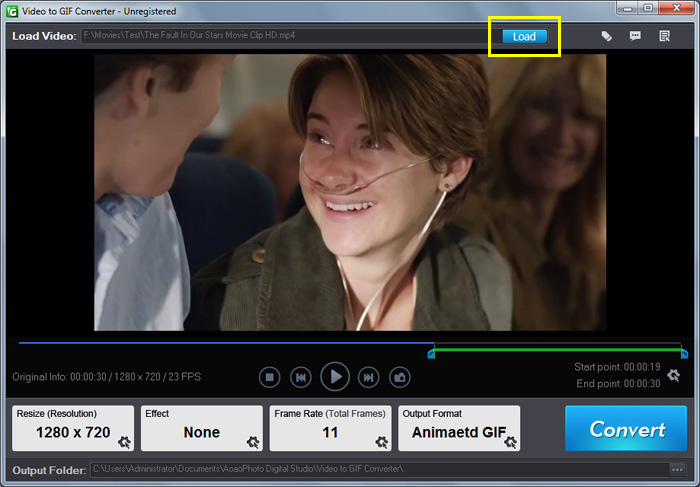The width and height of the screenshot is (700, 487).
Task: Click the Load Video file path field
Action: (x=290, y=36)
